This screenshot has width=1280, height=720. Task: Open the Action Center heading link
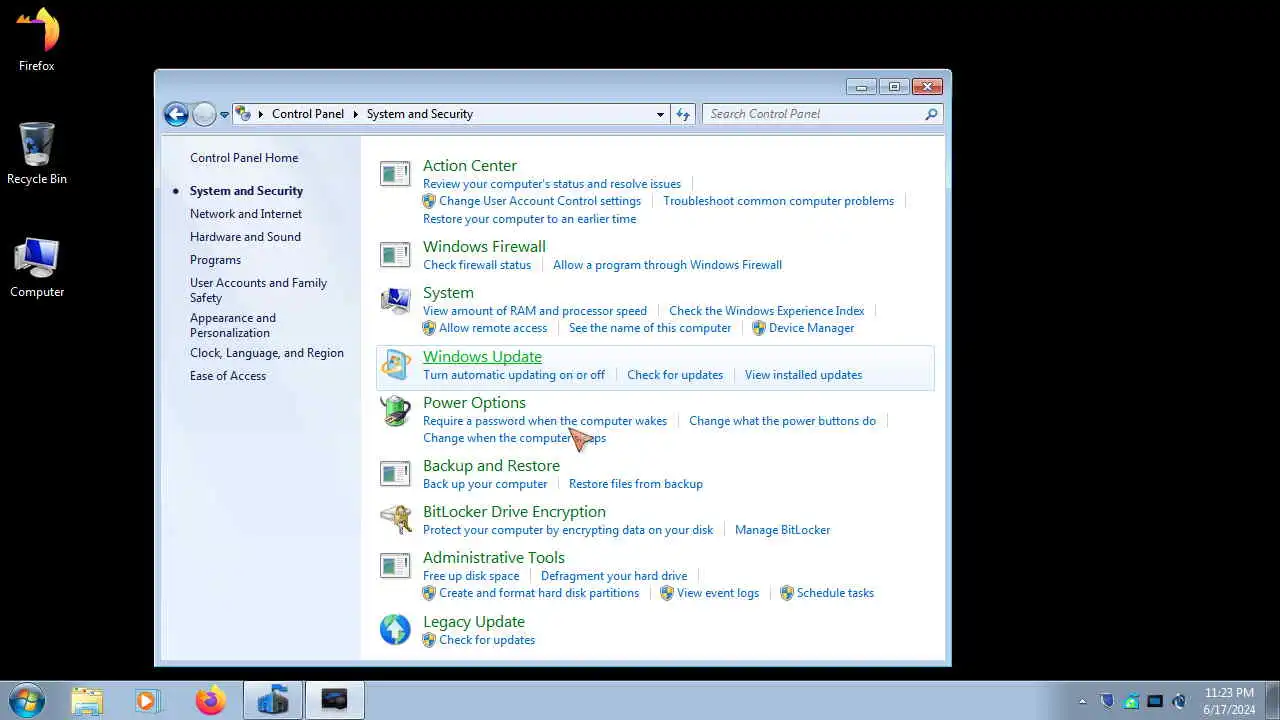(x=470, y=166)
